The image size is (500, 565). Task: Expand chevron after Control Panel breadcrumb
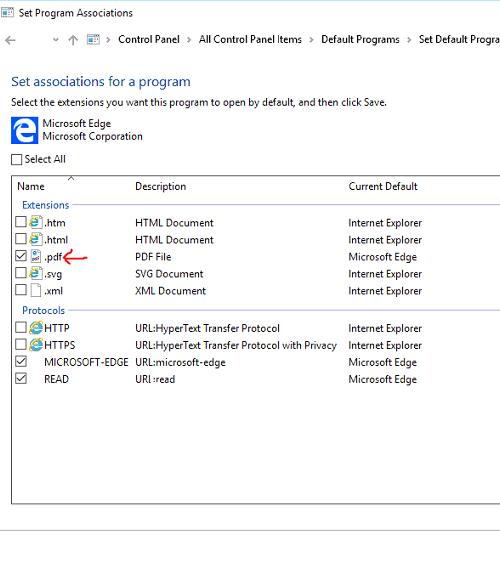pos(189,40)
